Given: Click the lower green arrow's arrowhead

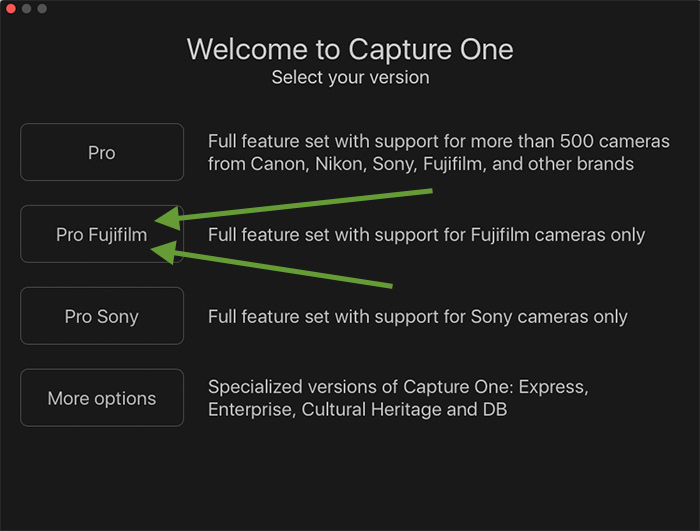Looking at the screenshot, I should coord(164,251).
